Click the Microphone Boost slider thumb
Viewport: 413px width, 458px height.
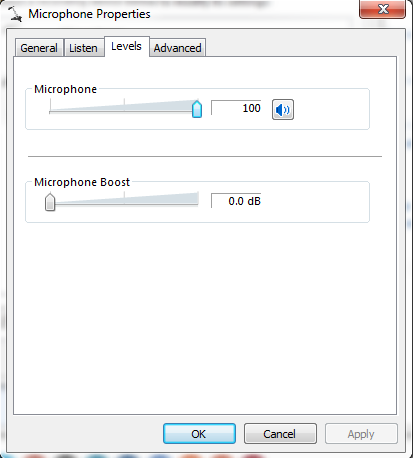click(50, 202)
